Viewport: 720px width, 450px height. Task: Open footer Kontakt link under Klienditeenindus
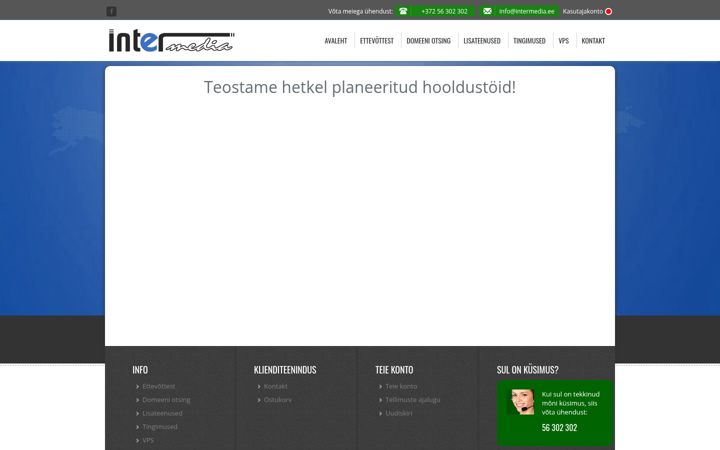click(x=276, y=387)
